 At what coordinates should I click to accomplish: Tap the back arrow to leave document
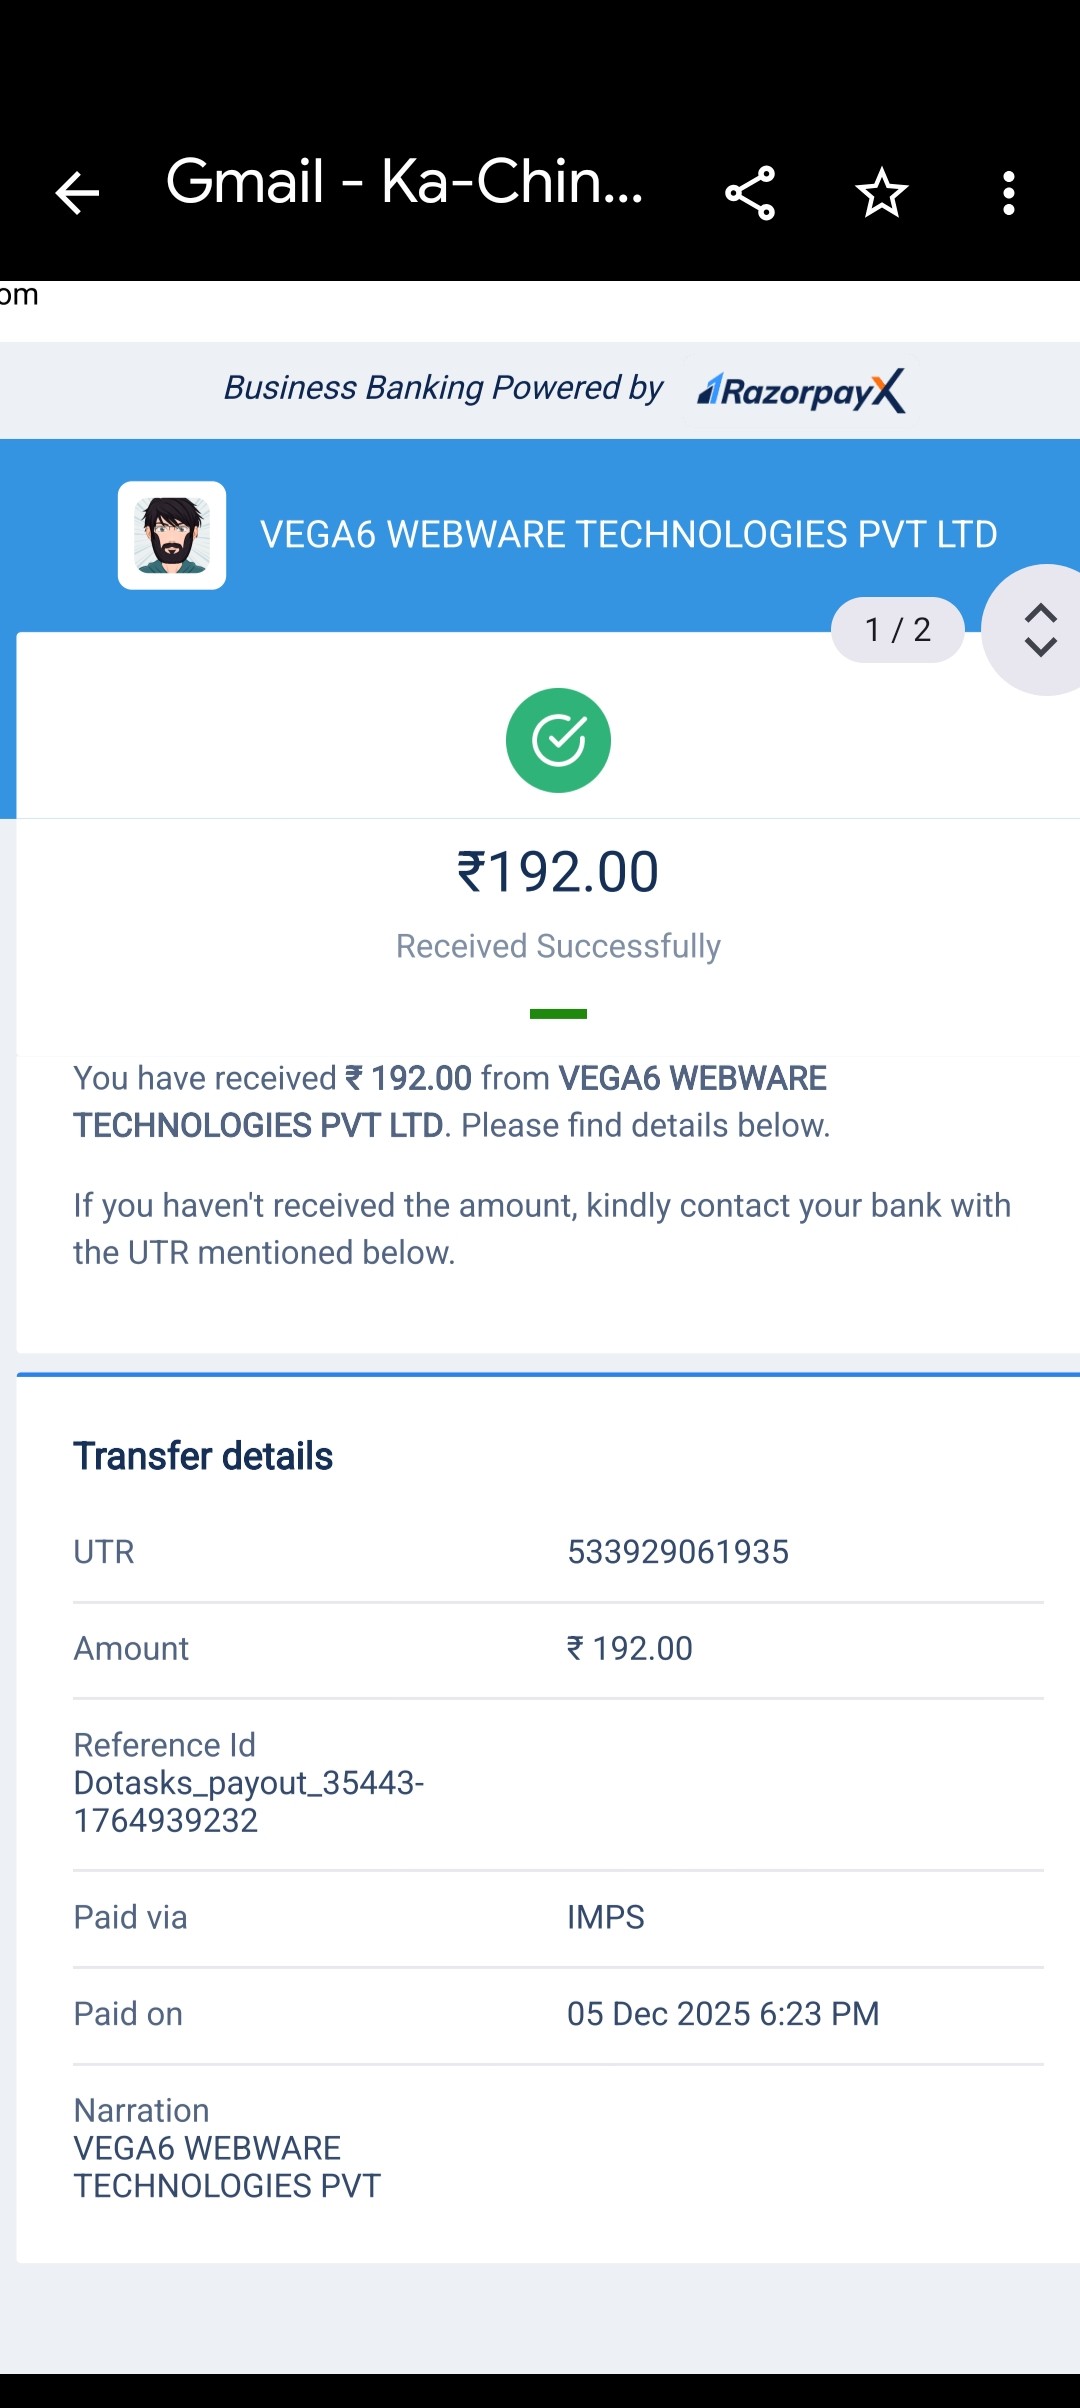(x=76, y=193)
